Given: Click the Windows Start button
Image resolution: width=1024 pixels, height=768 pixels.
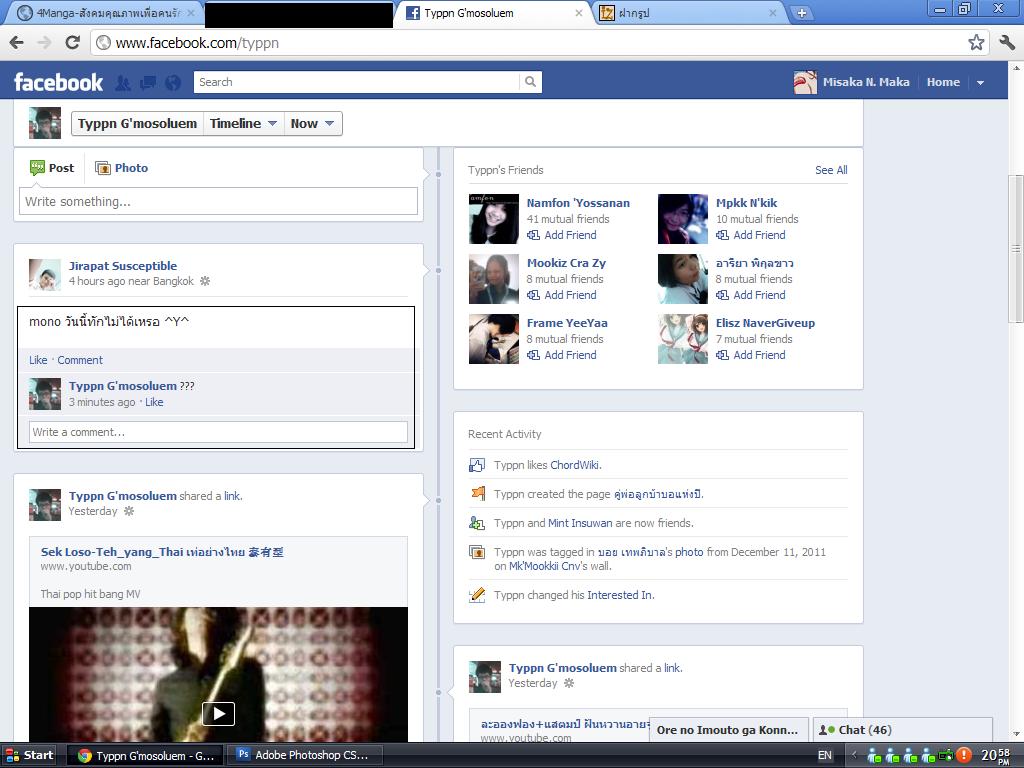Looking at the screenshot, I should point(29,755).
